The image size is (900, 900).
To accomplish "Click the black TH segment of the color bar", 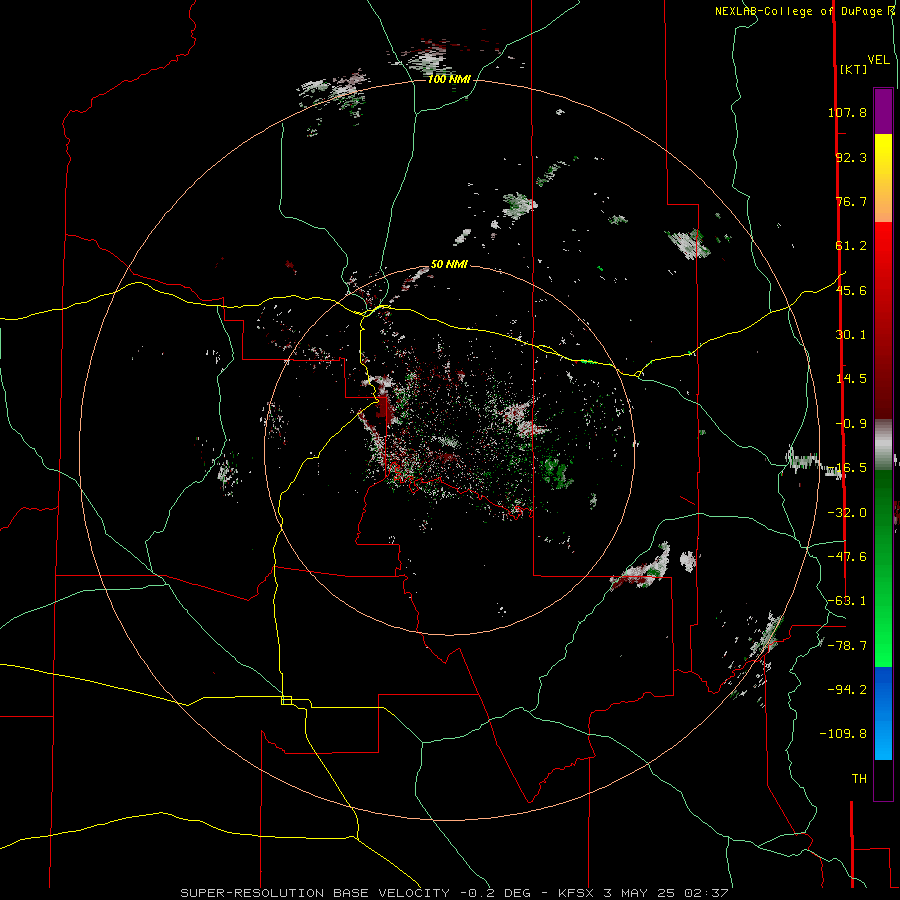I will [883, 780].
